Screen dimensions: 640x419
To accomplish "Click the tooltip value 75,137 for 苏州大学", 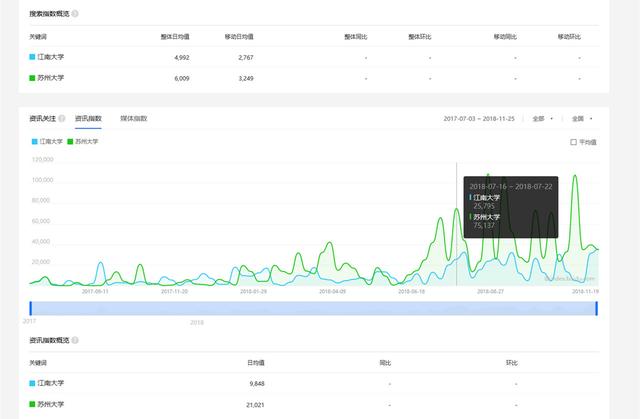I will (484, 225).
